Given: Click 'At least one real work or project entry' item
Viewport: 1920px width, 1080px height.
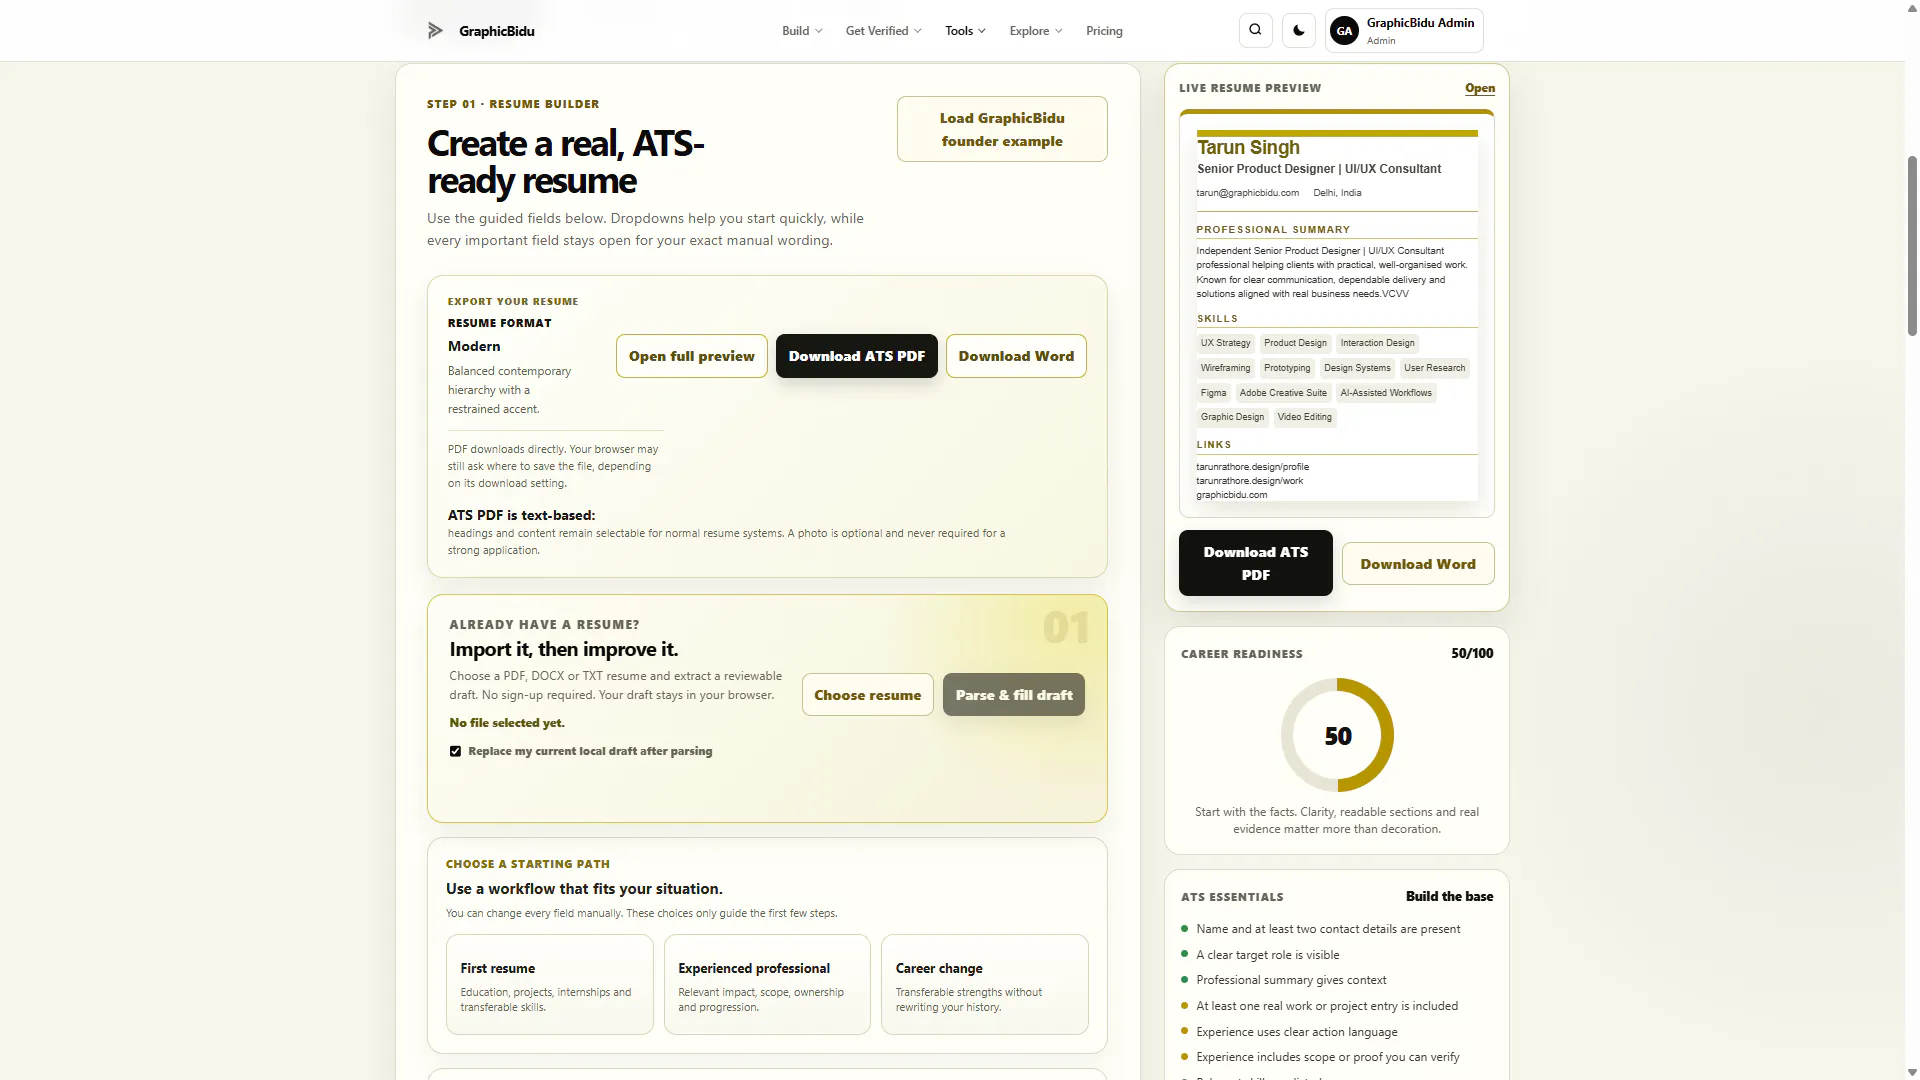Looking at the screenshot, I should [x=1327, y=1006].
